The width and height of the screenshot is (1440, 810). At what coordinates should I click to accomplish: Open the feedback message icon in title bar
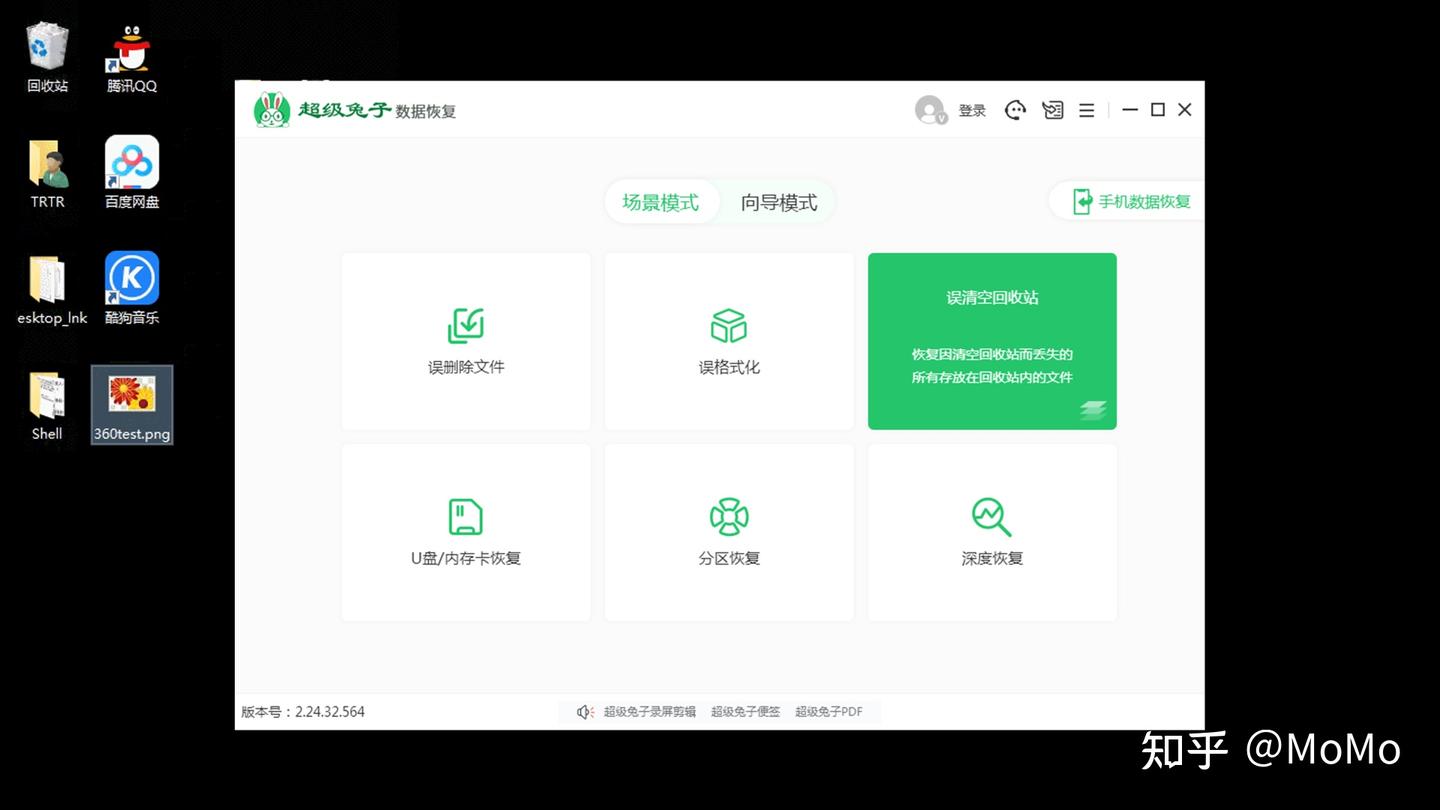point(1052,110)
